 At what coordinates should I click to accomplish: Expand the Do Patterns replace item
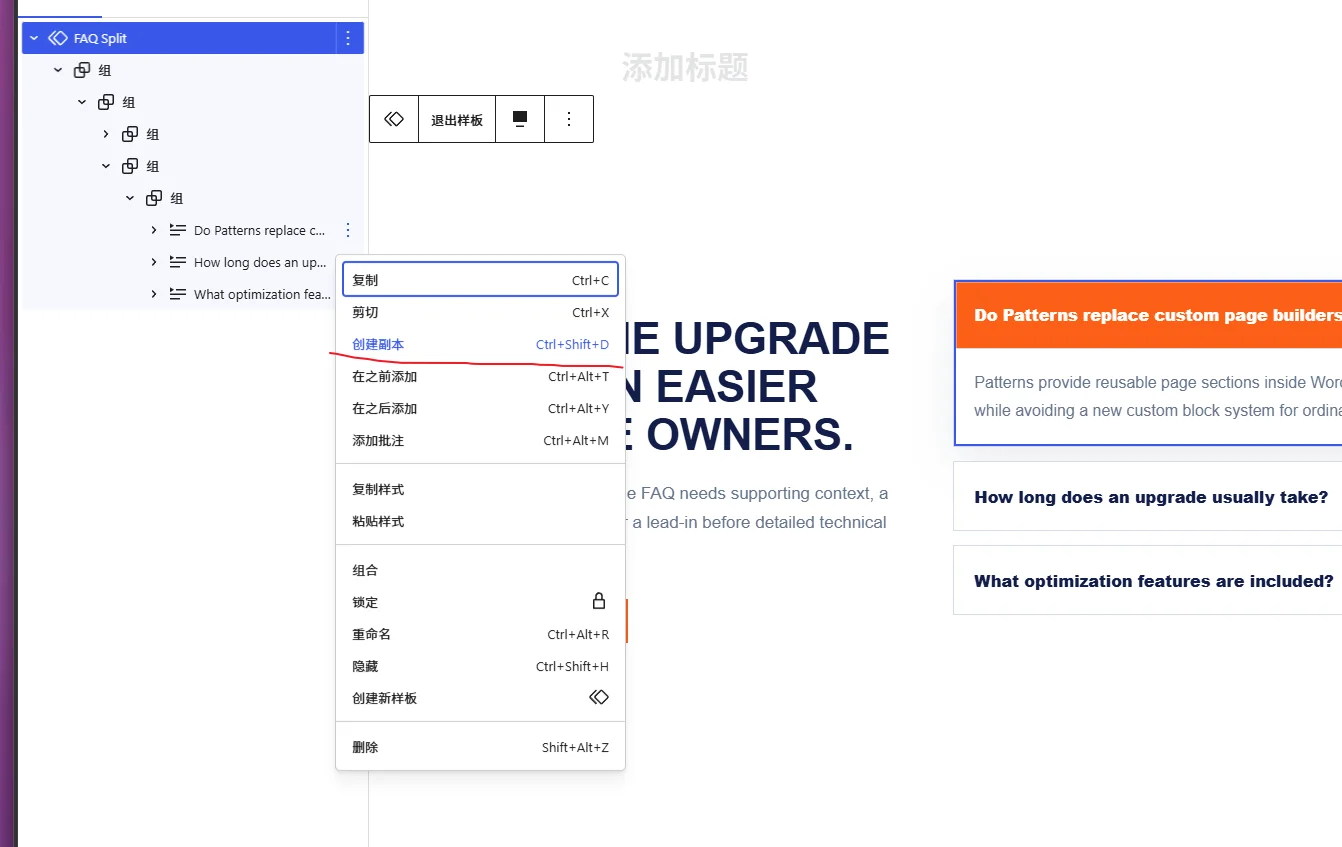click(x=154, y=230)
